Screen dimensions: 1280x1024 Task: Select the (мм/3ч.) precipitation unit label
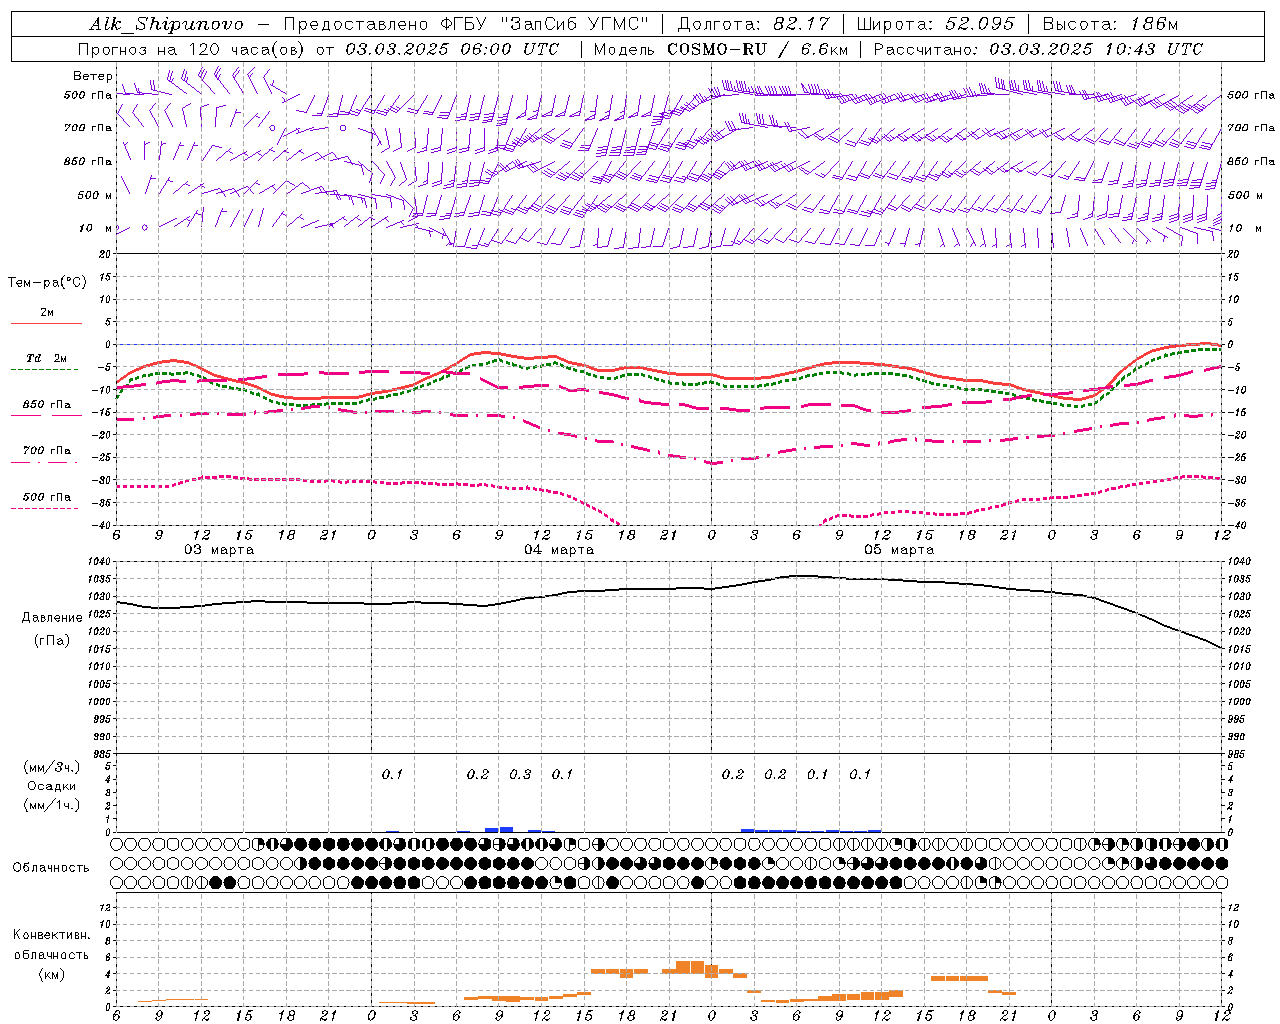(52, 767)
